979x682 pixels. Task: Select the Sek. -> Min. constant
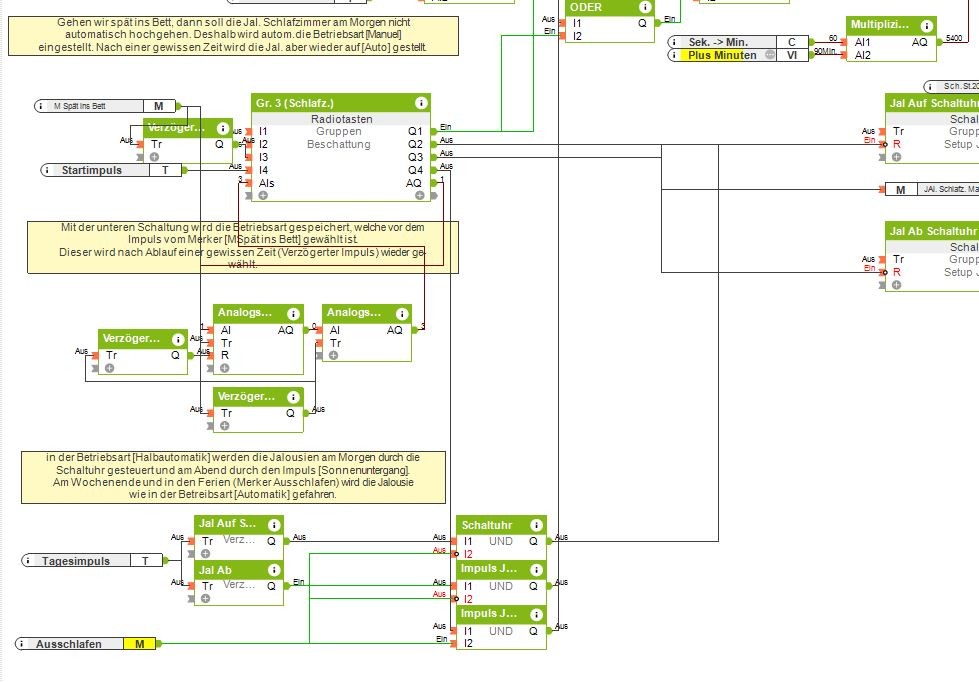(738, 42)
